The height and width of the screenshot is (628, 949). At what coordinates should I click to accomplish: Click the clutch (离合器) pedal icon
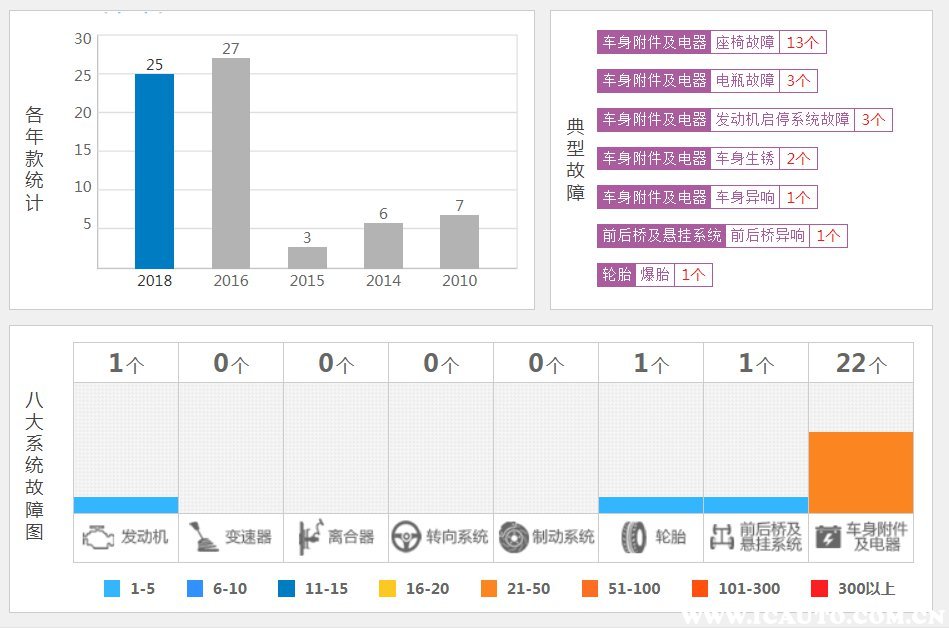tap(309, 537)
